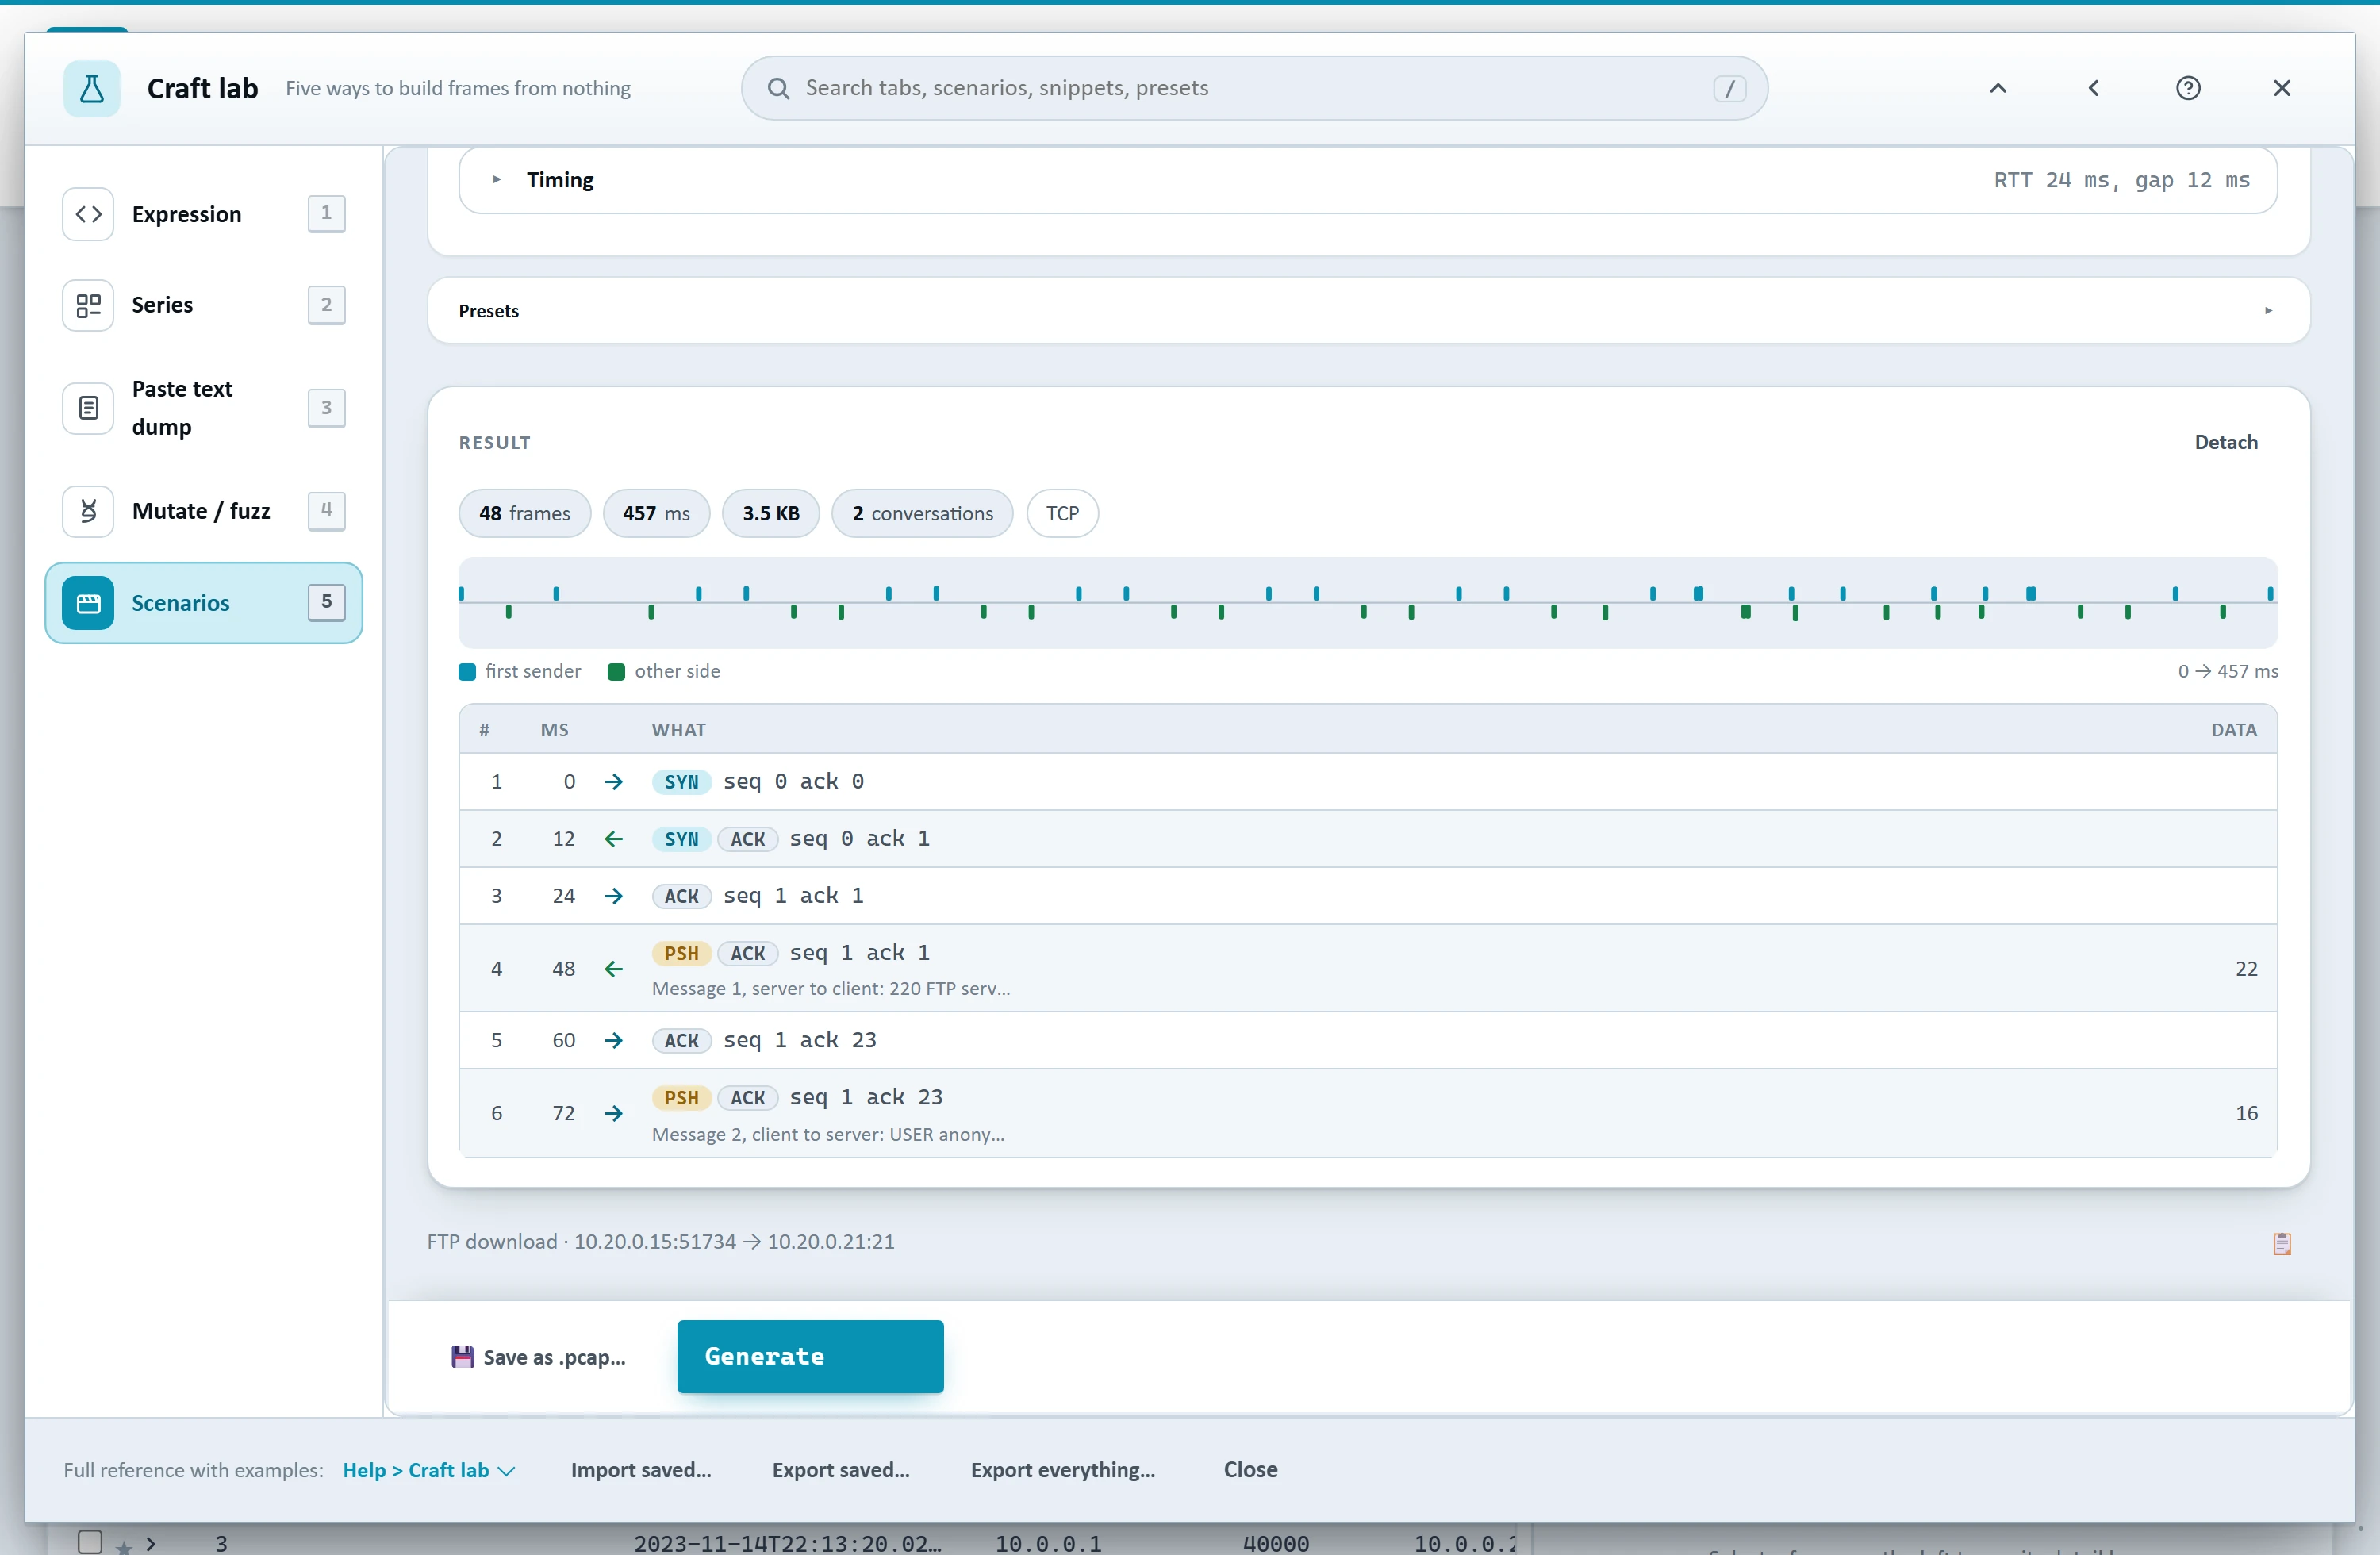Viewport: 2380px width, 1555px height.
Task: Select the Mutate / fuzz tab
Action: [203, 511]
